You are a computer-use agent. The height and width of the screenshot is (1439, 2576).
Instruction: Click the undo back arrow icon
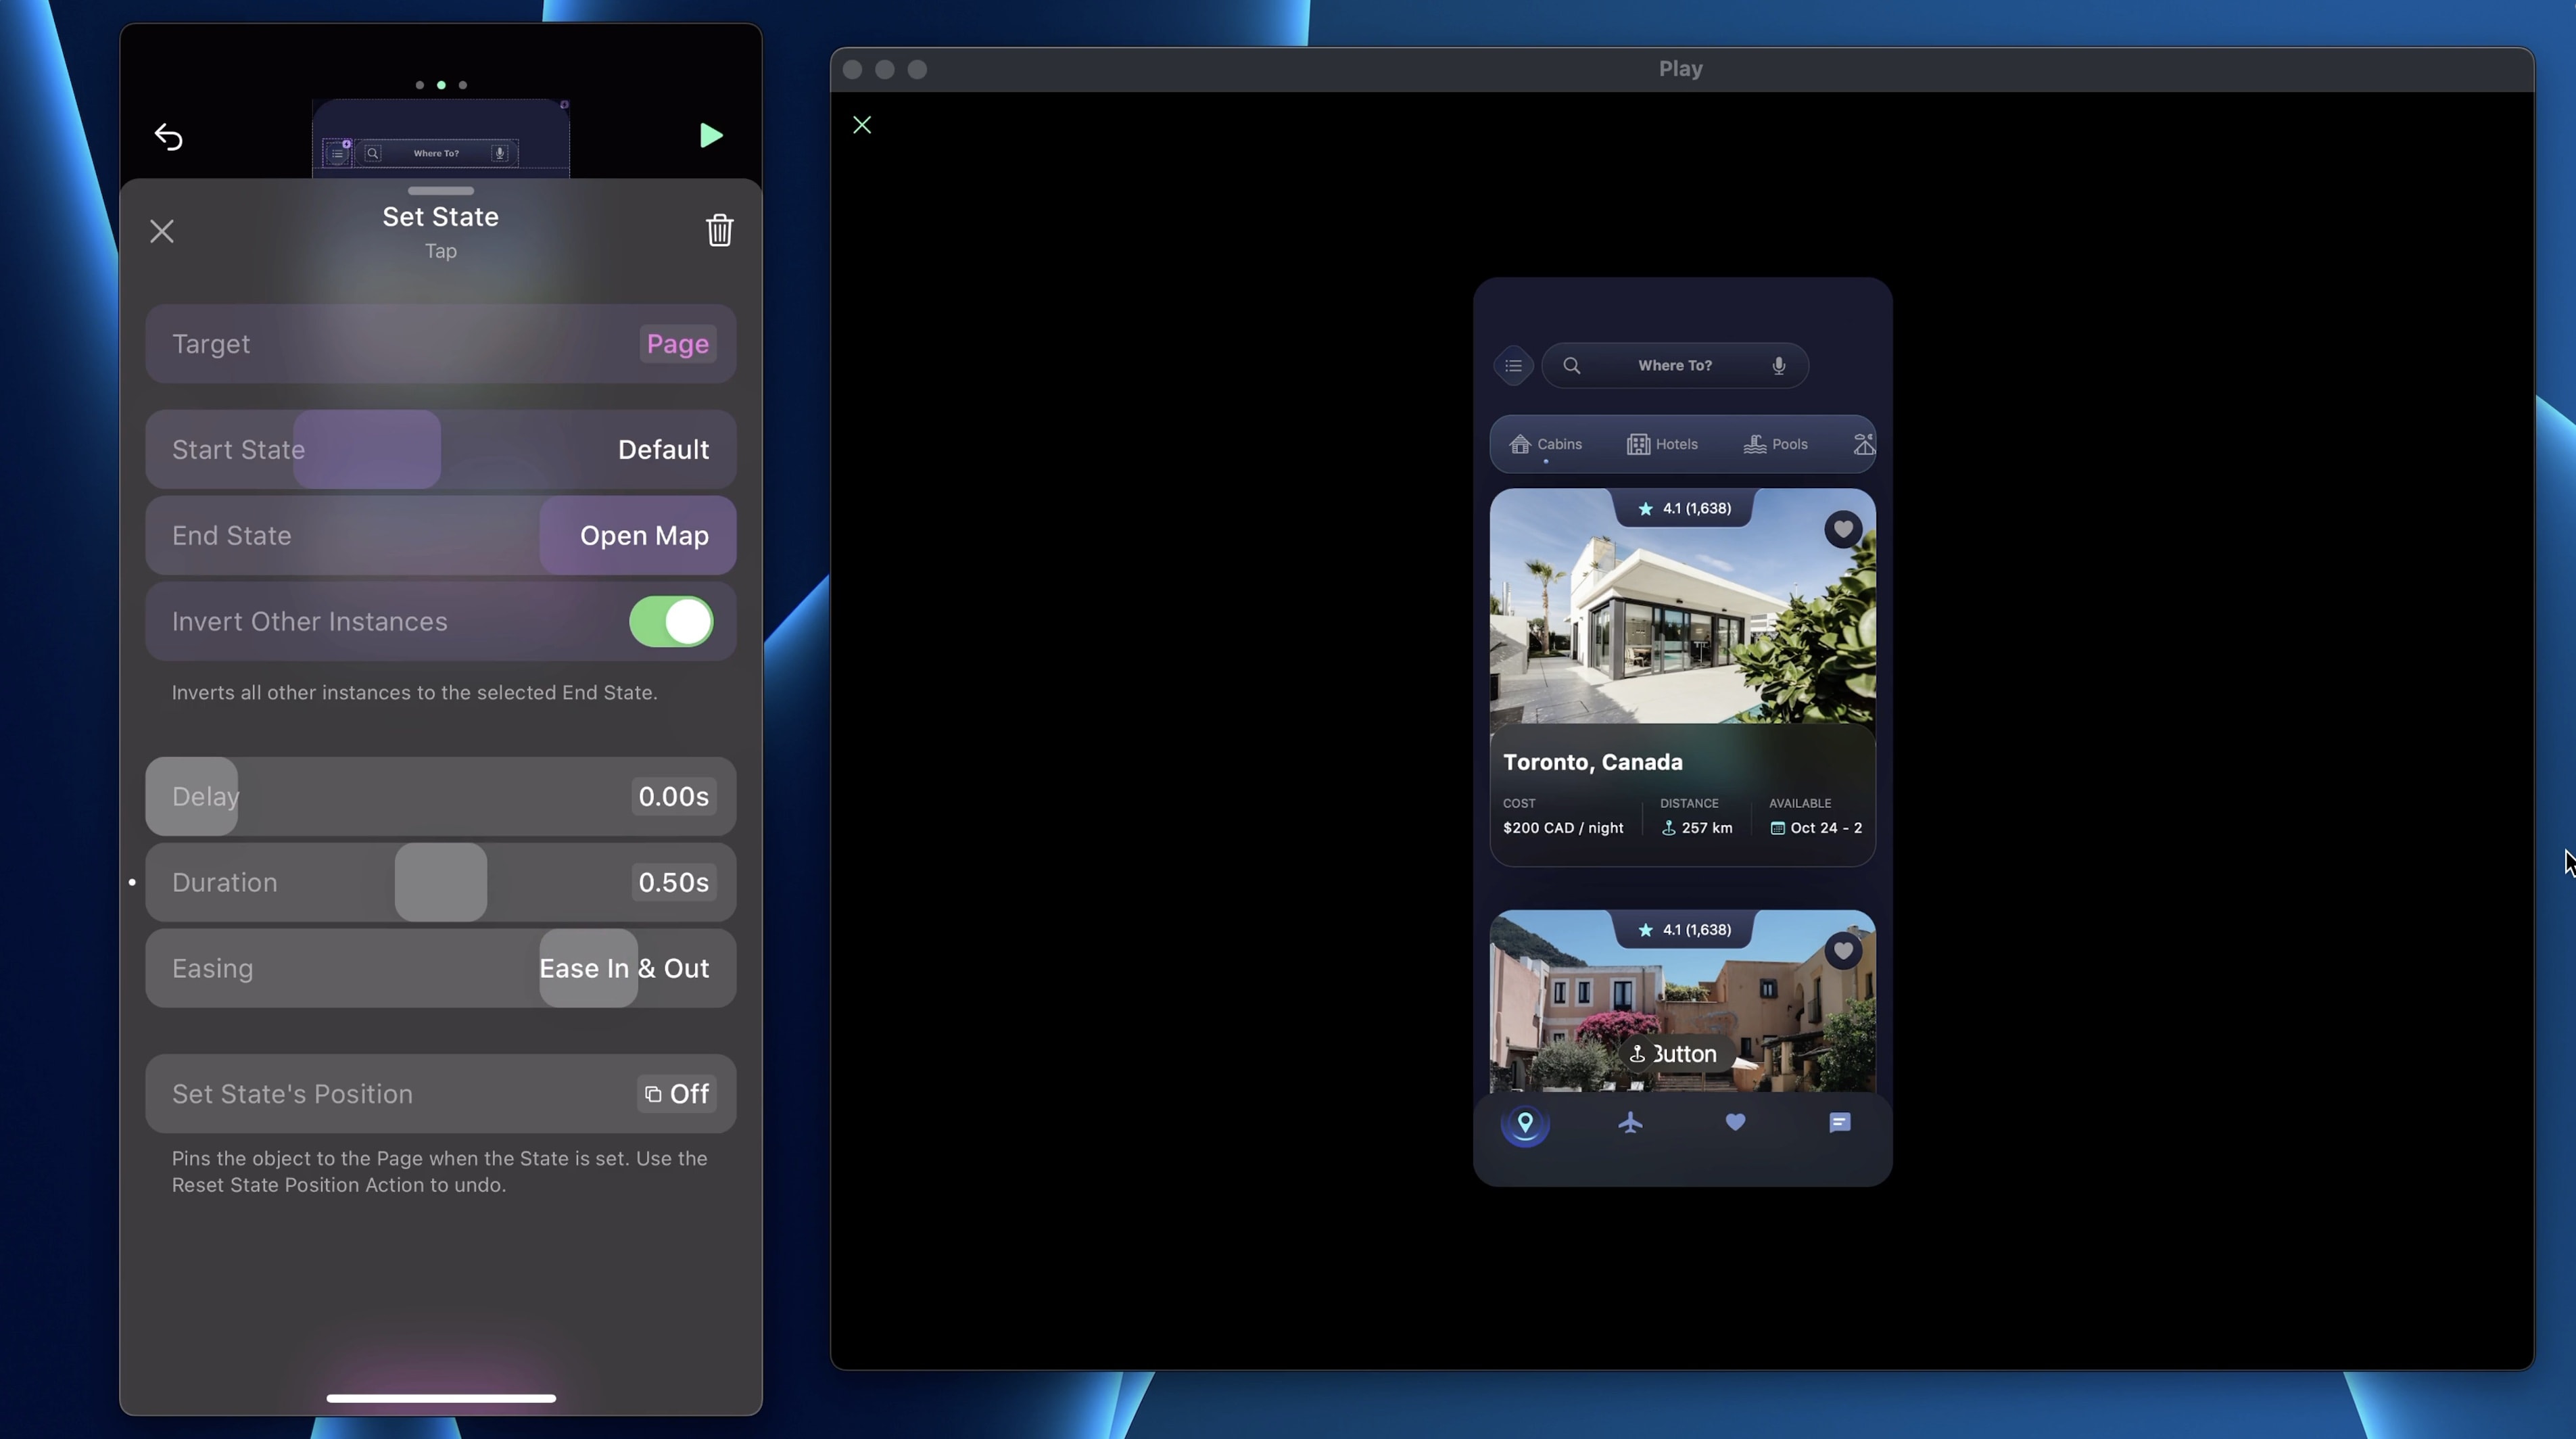click(x=169, y=137)
